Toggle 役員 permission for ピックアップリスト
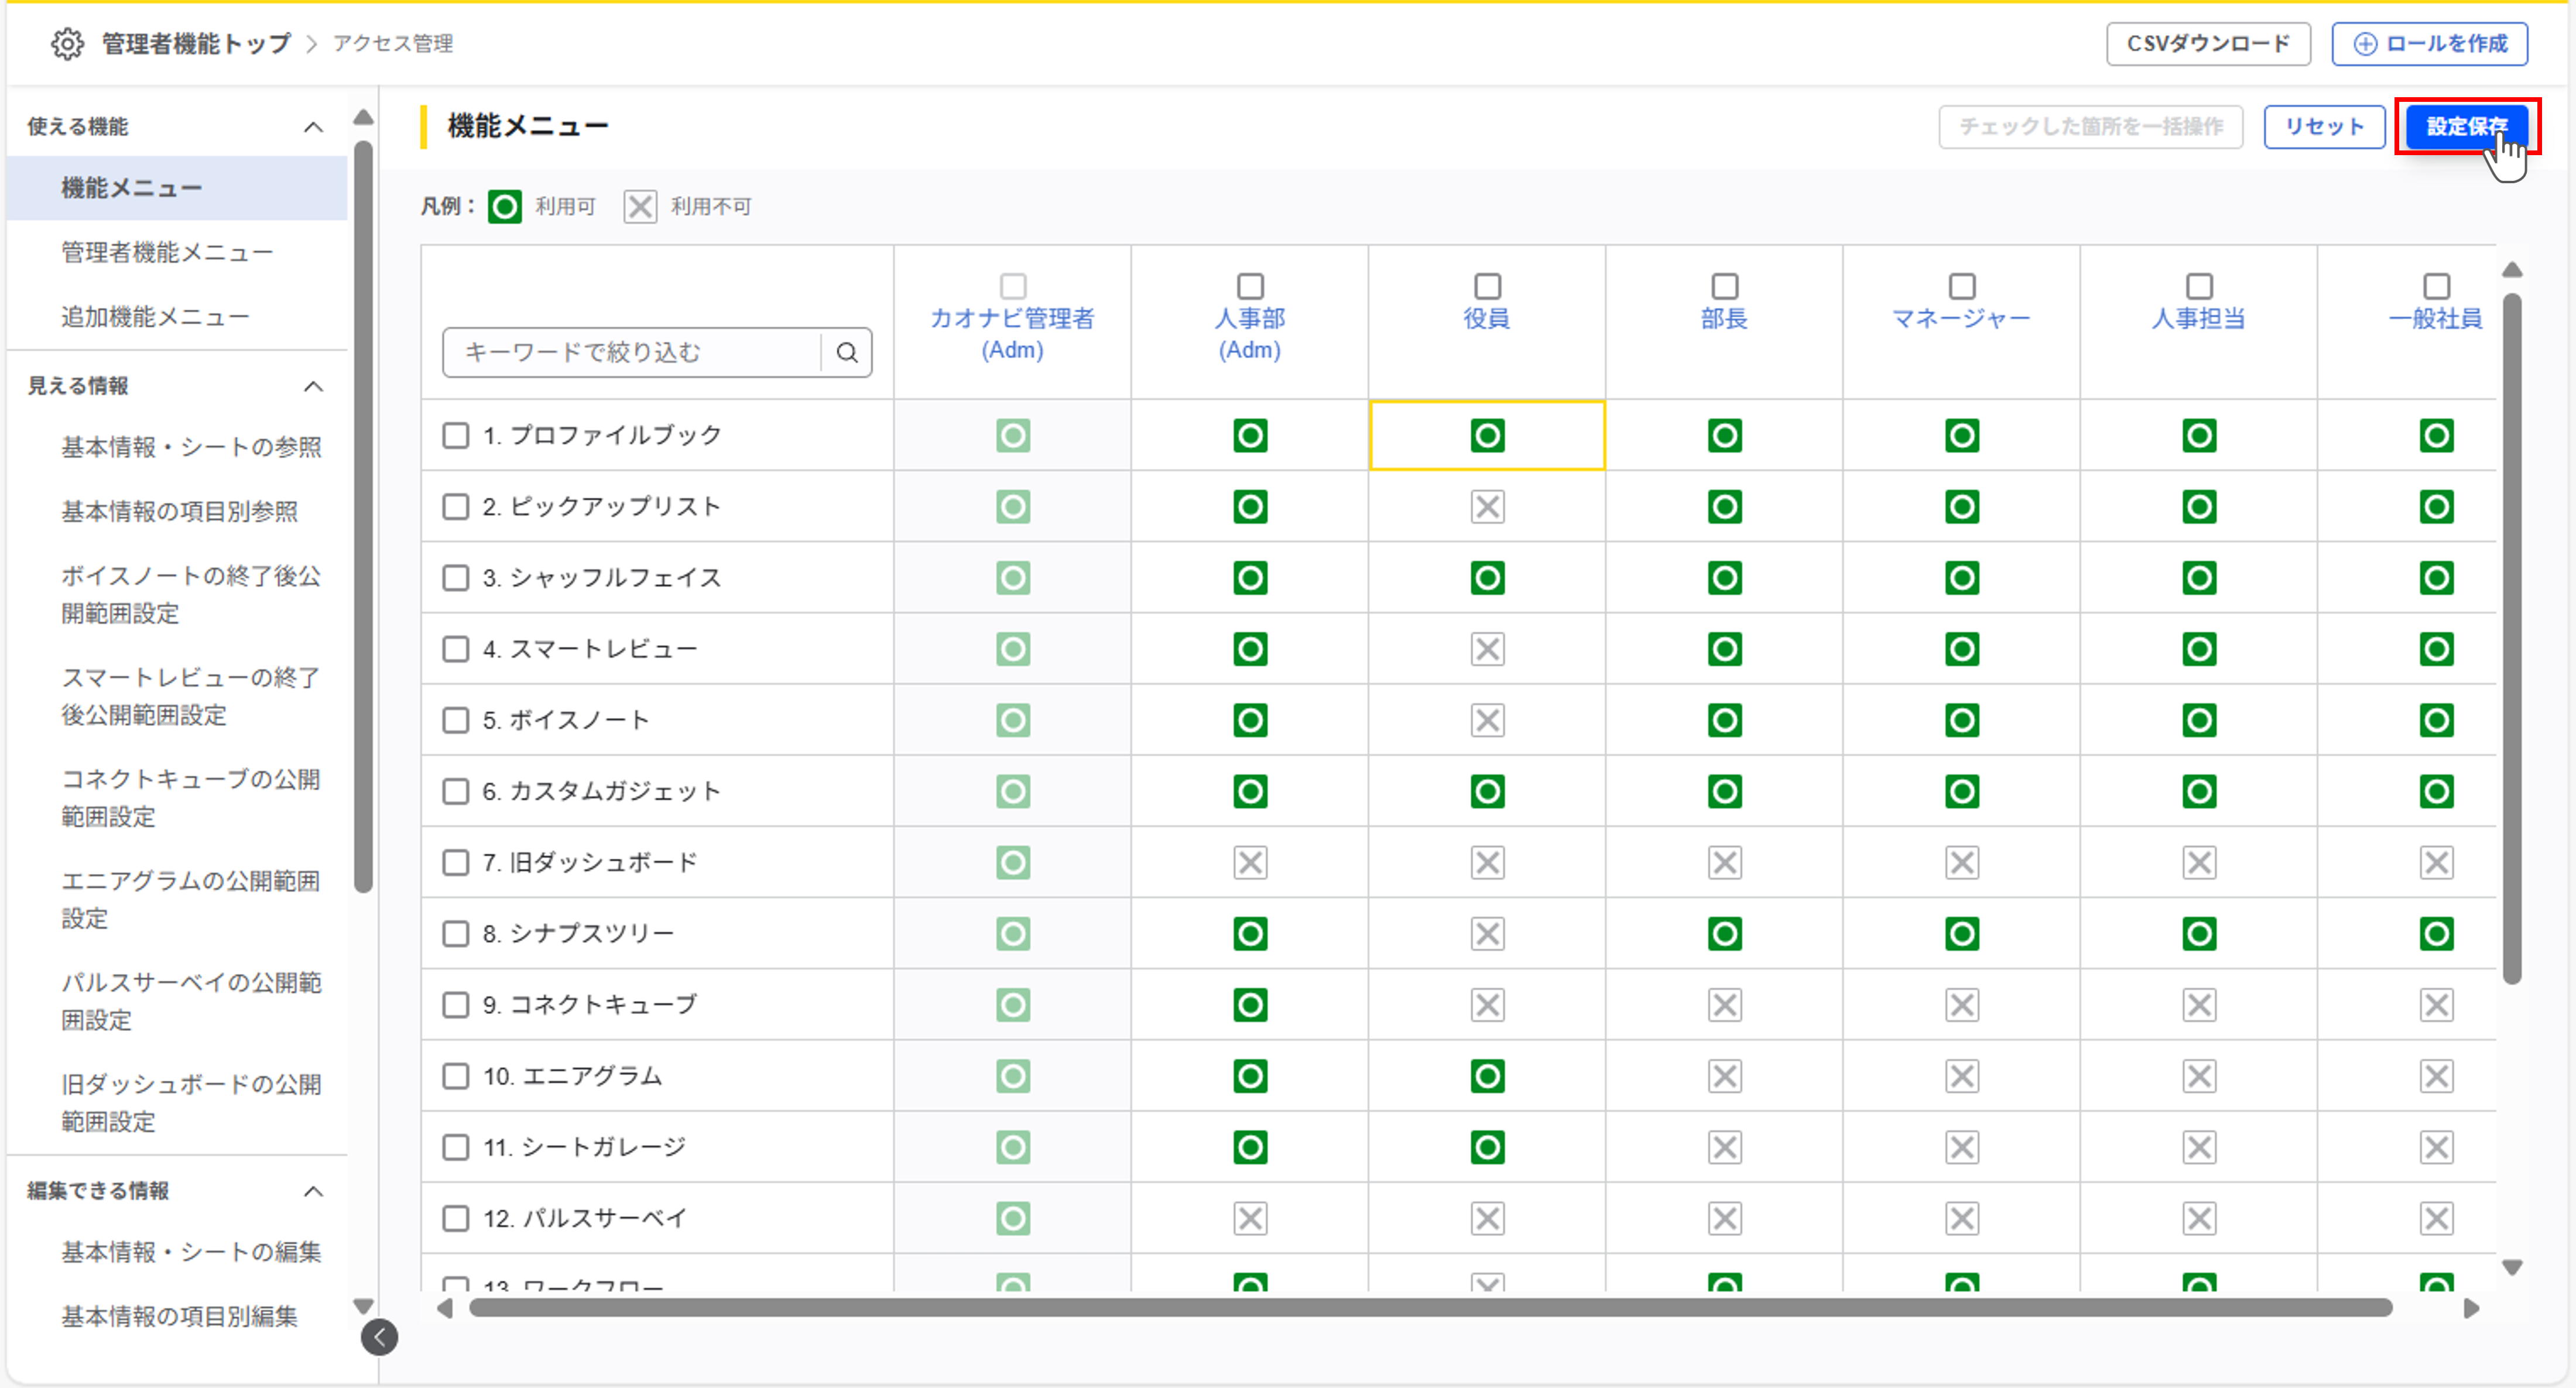 (x=1487, y=507)
